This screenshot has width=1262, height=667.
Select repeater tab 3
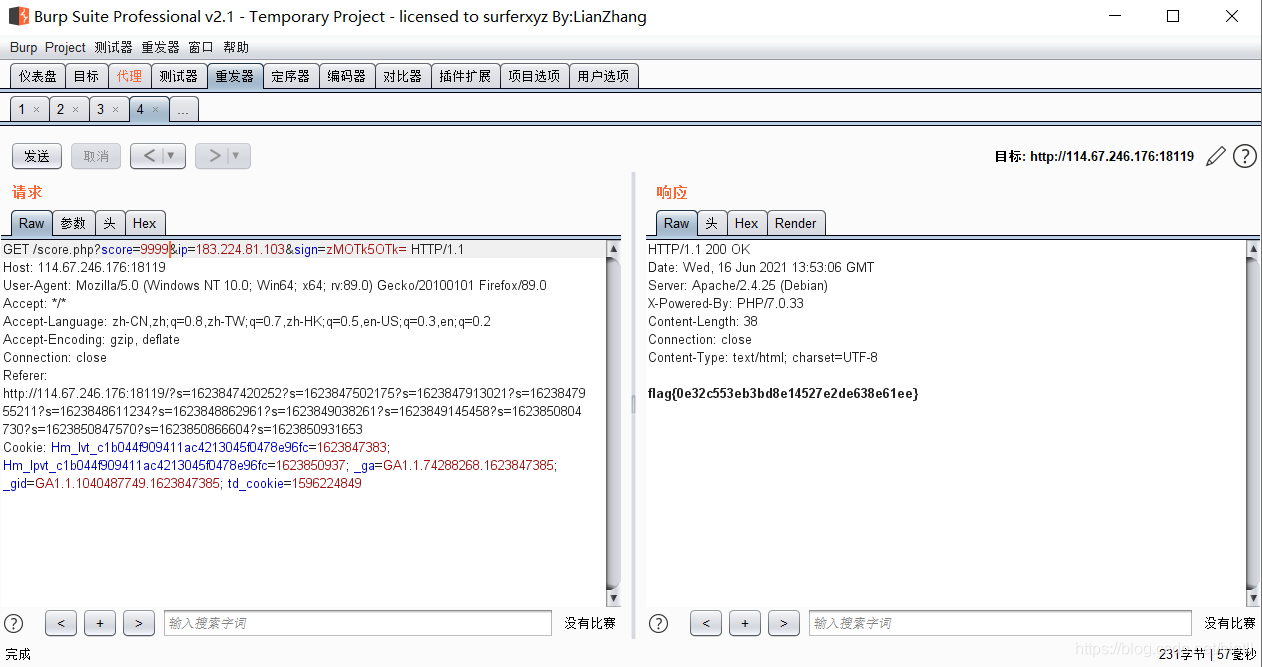(100, 110)
